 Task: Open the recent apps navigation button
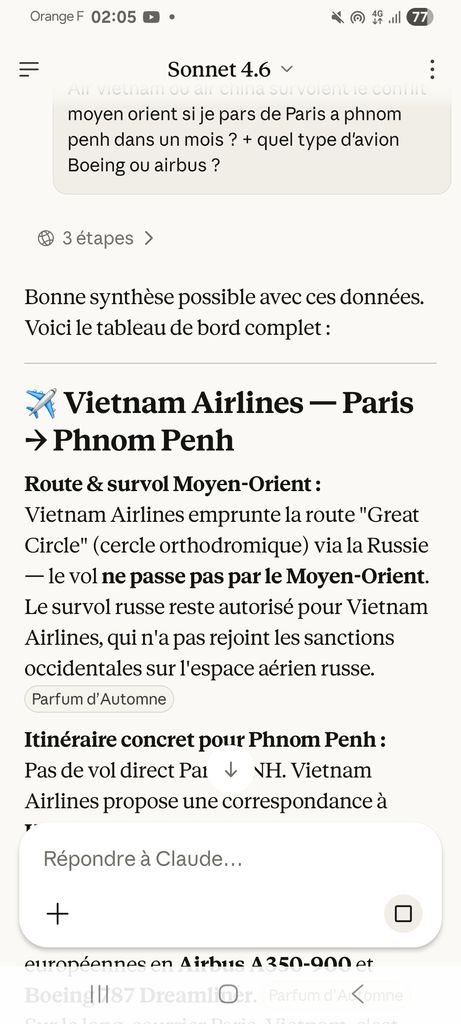coord(99,994)
